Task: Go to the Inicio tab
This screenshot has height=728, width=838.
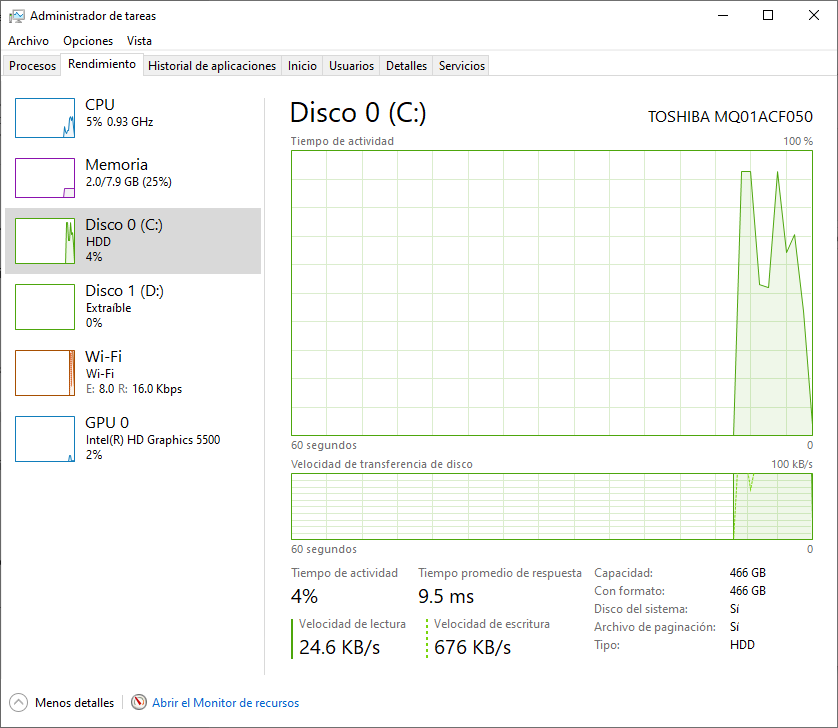Action: point(302,66)
